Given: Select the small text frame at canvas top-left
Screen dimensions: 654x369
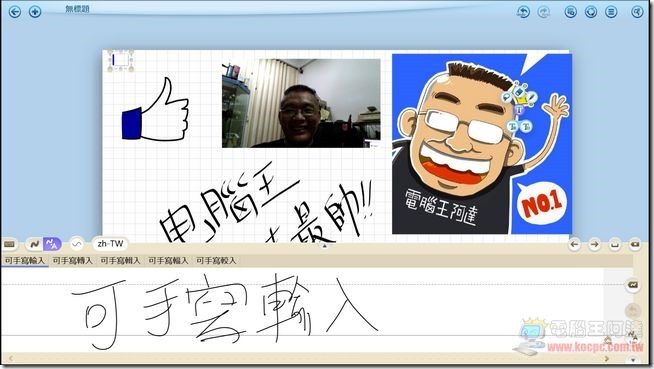Looking at the screenshot, I should point(121,60).
